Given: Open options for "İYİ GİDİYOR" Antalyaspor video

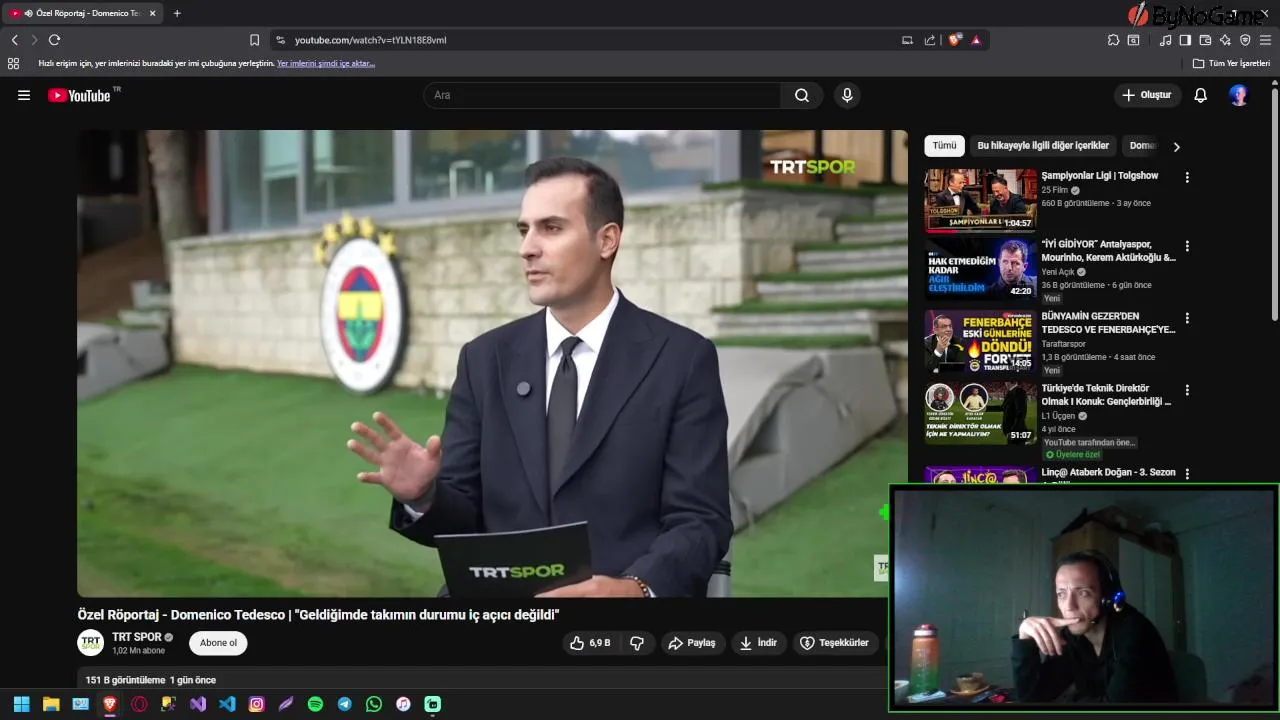Looking at the screenshot, I should [1187, 246].
